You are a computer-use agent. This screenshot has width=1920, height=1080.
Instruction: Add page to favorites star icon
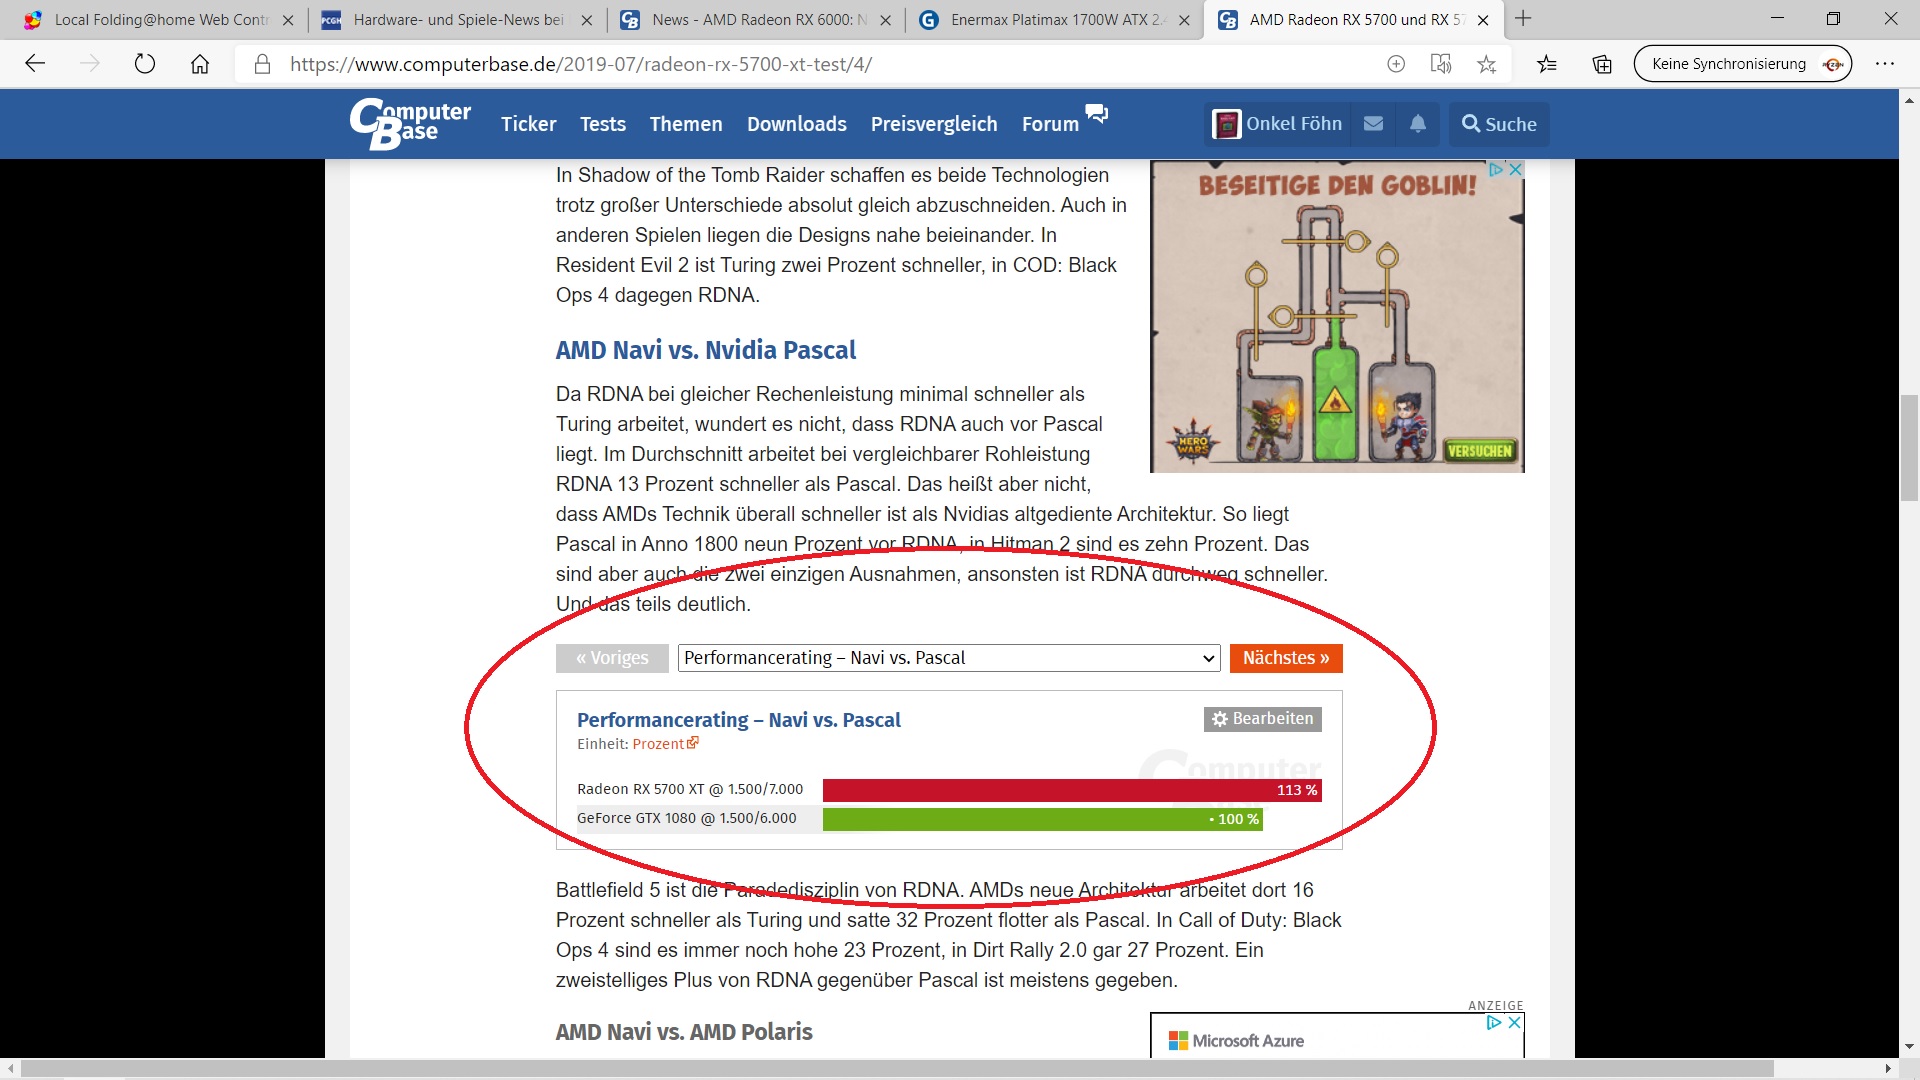[1486, 64]
